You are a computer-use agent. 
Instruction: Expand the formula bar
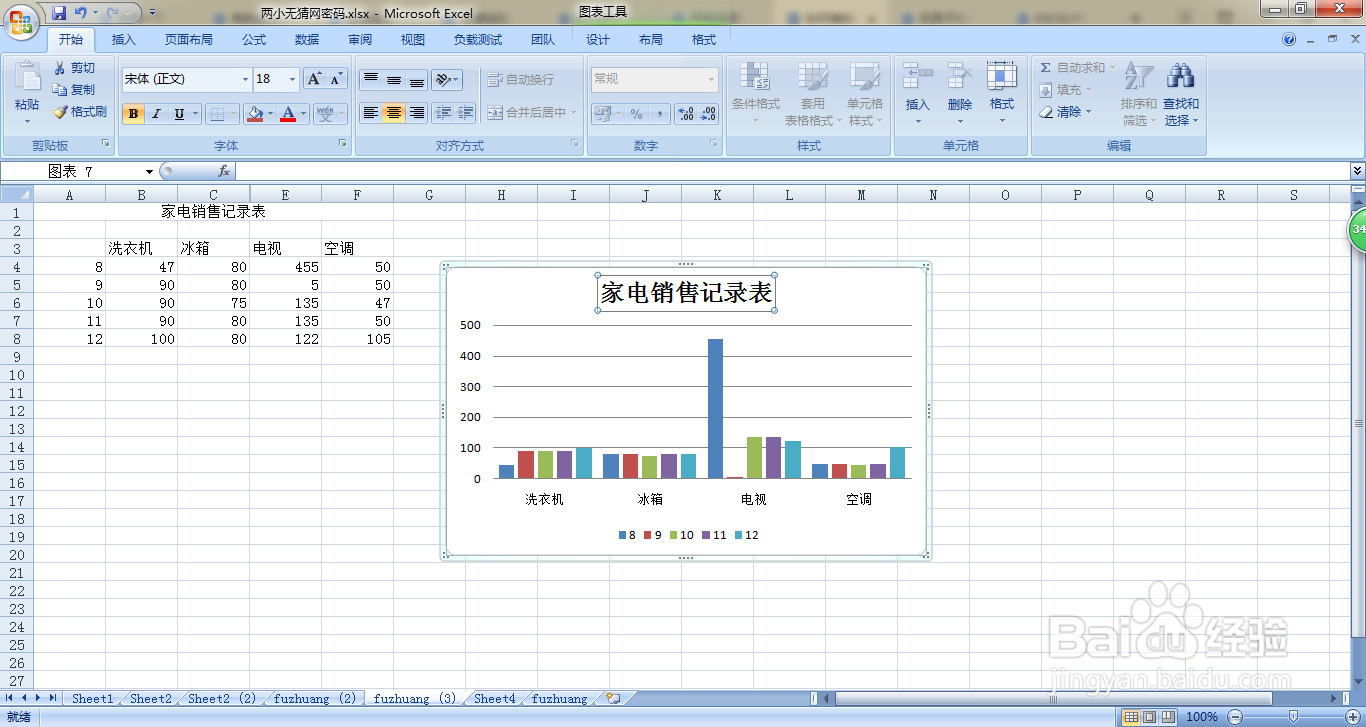(x=1357, y=171)
